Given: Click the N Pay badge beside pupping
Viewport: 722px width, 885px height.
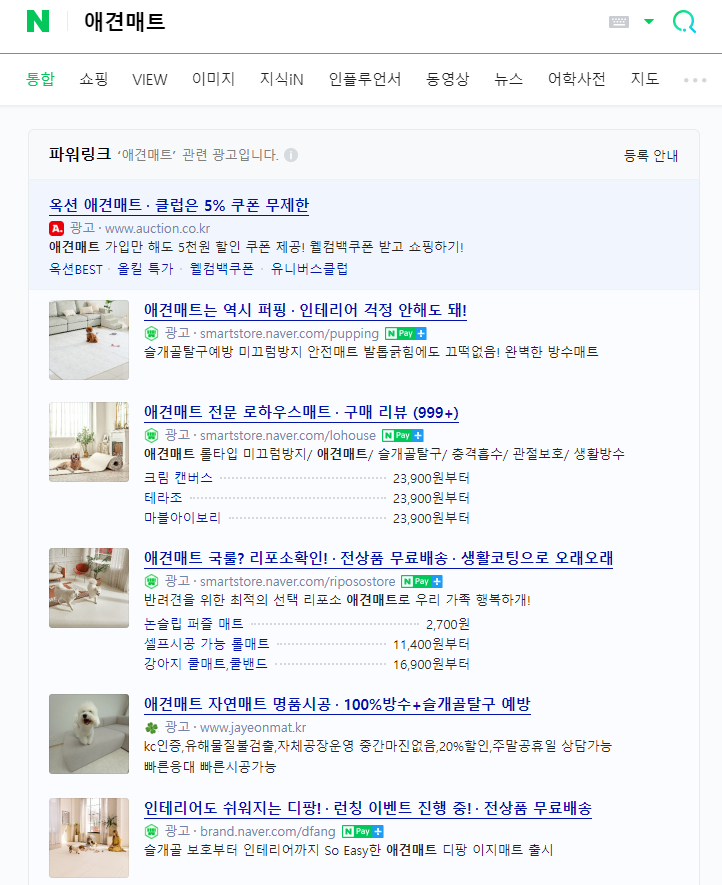Looking at the screenshot, I should [405, 334].
